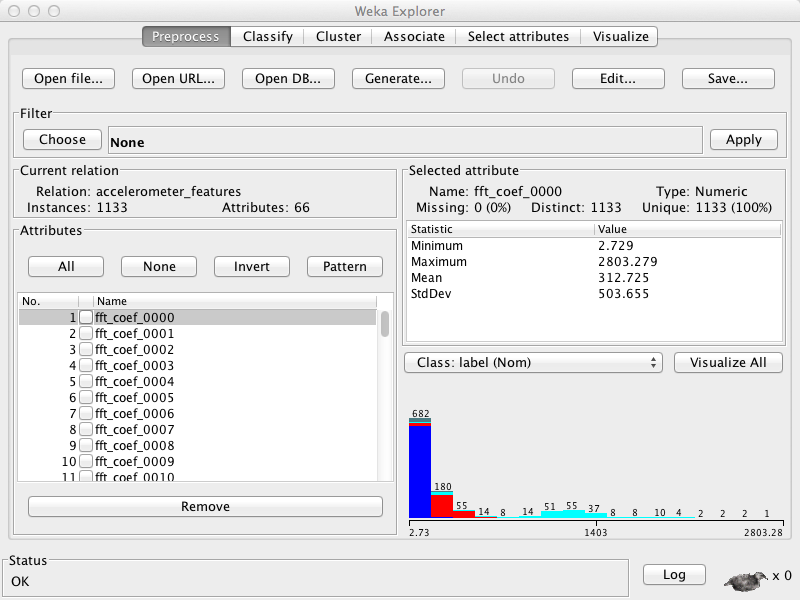Screen dimensions: 800x600
Task: Click the Save... button
Action: pyautogui.click(x=728, y=79)
